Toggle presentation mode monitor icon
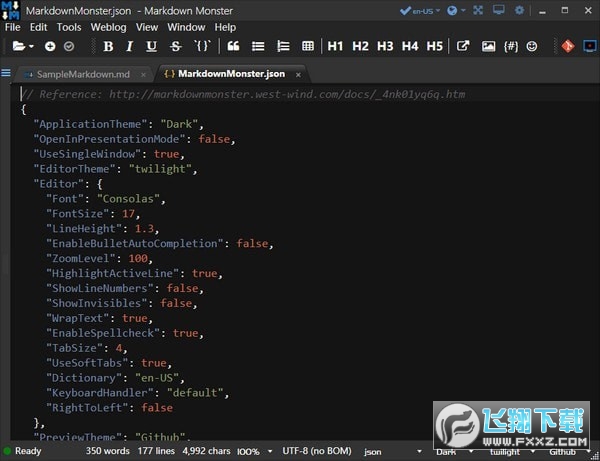Screen dimensions: 600x461 [498, 10]
